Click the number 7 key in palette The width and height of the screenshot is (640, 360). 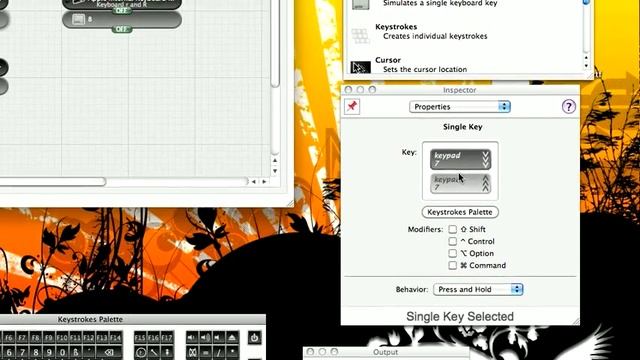[22, 352]
